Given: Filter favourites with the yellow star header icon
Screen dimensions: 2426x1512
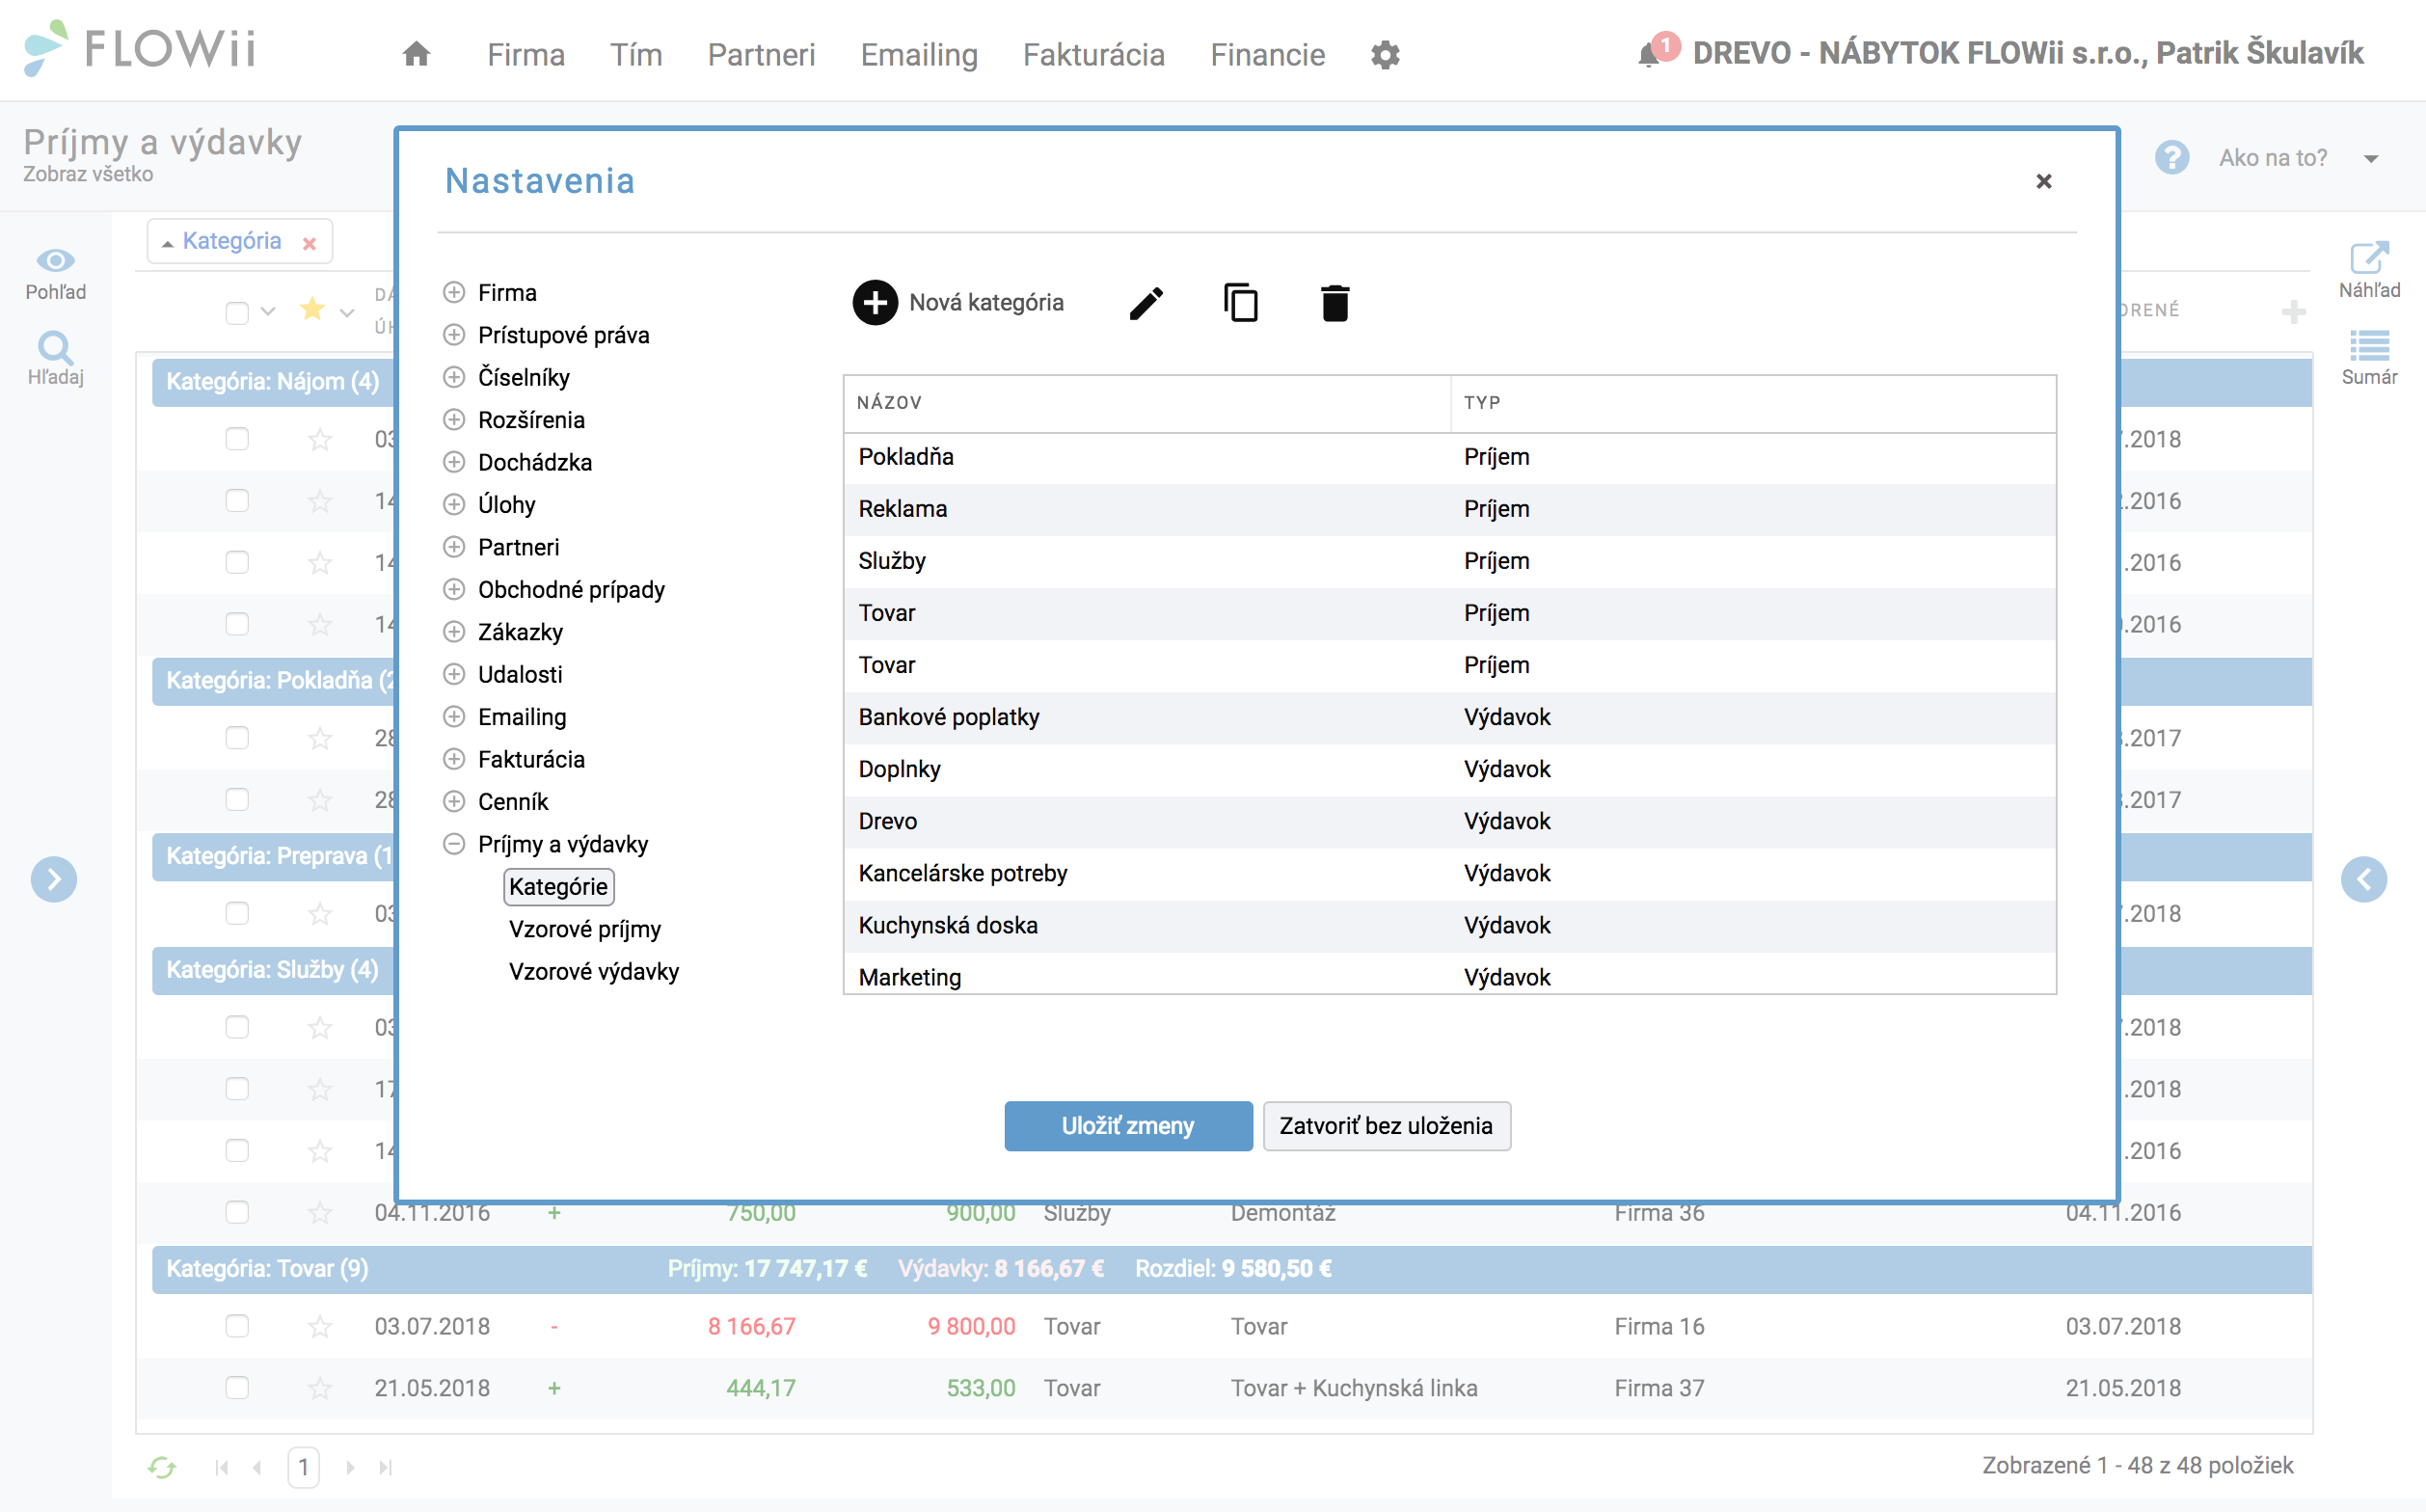Looking at the screenshot, I should [x=312, y=309].
